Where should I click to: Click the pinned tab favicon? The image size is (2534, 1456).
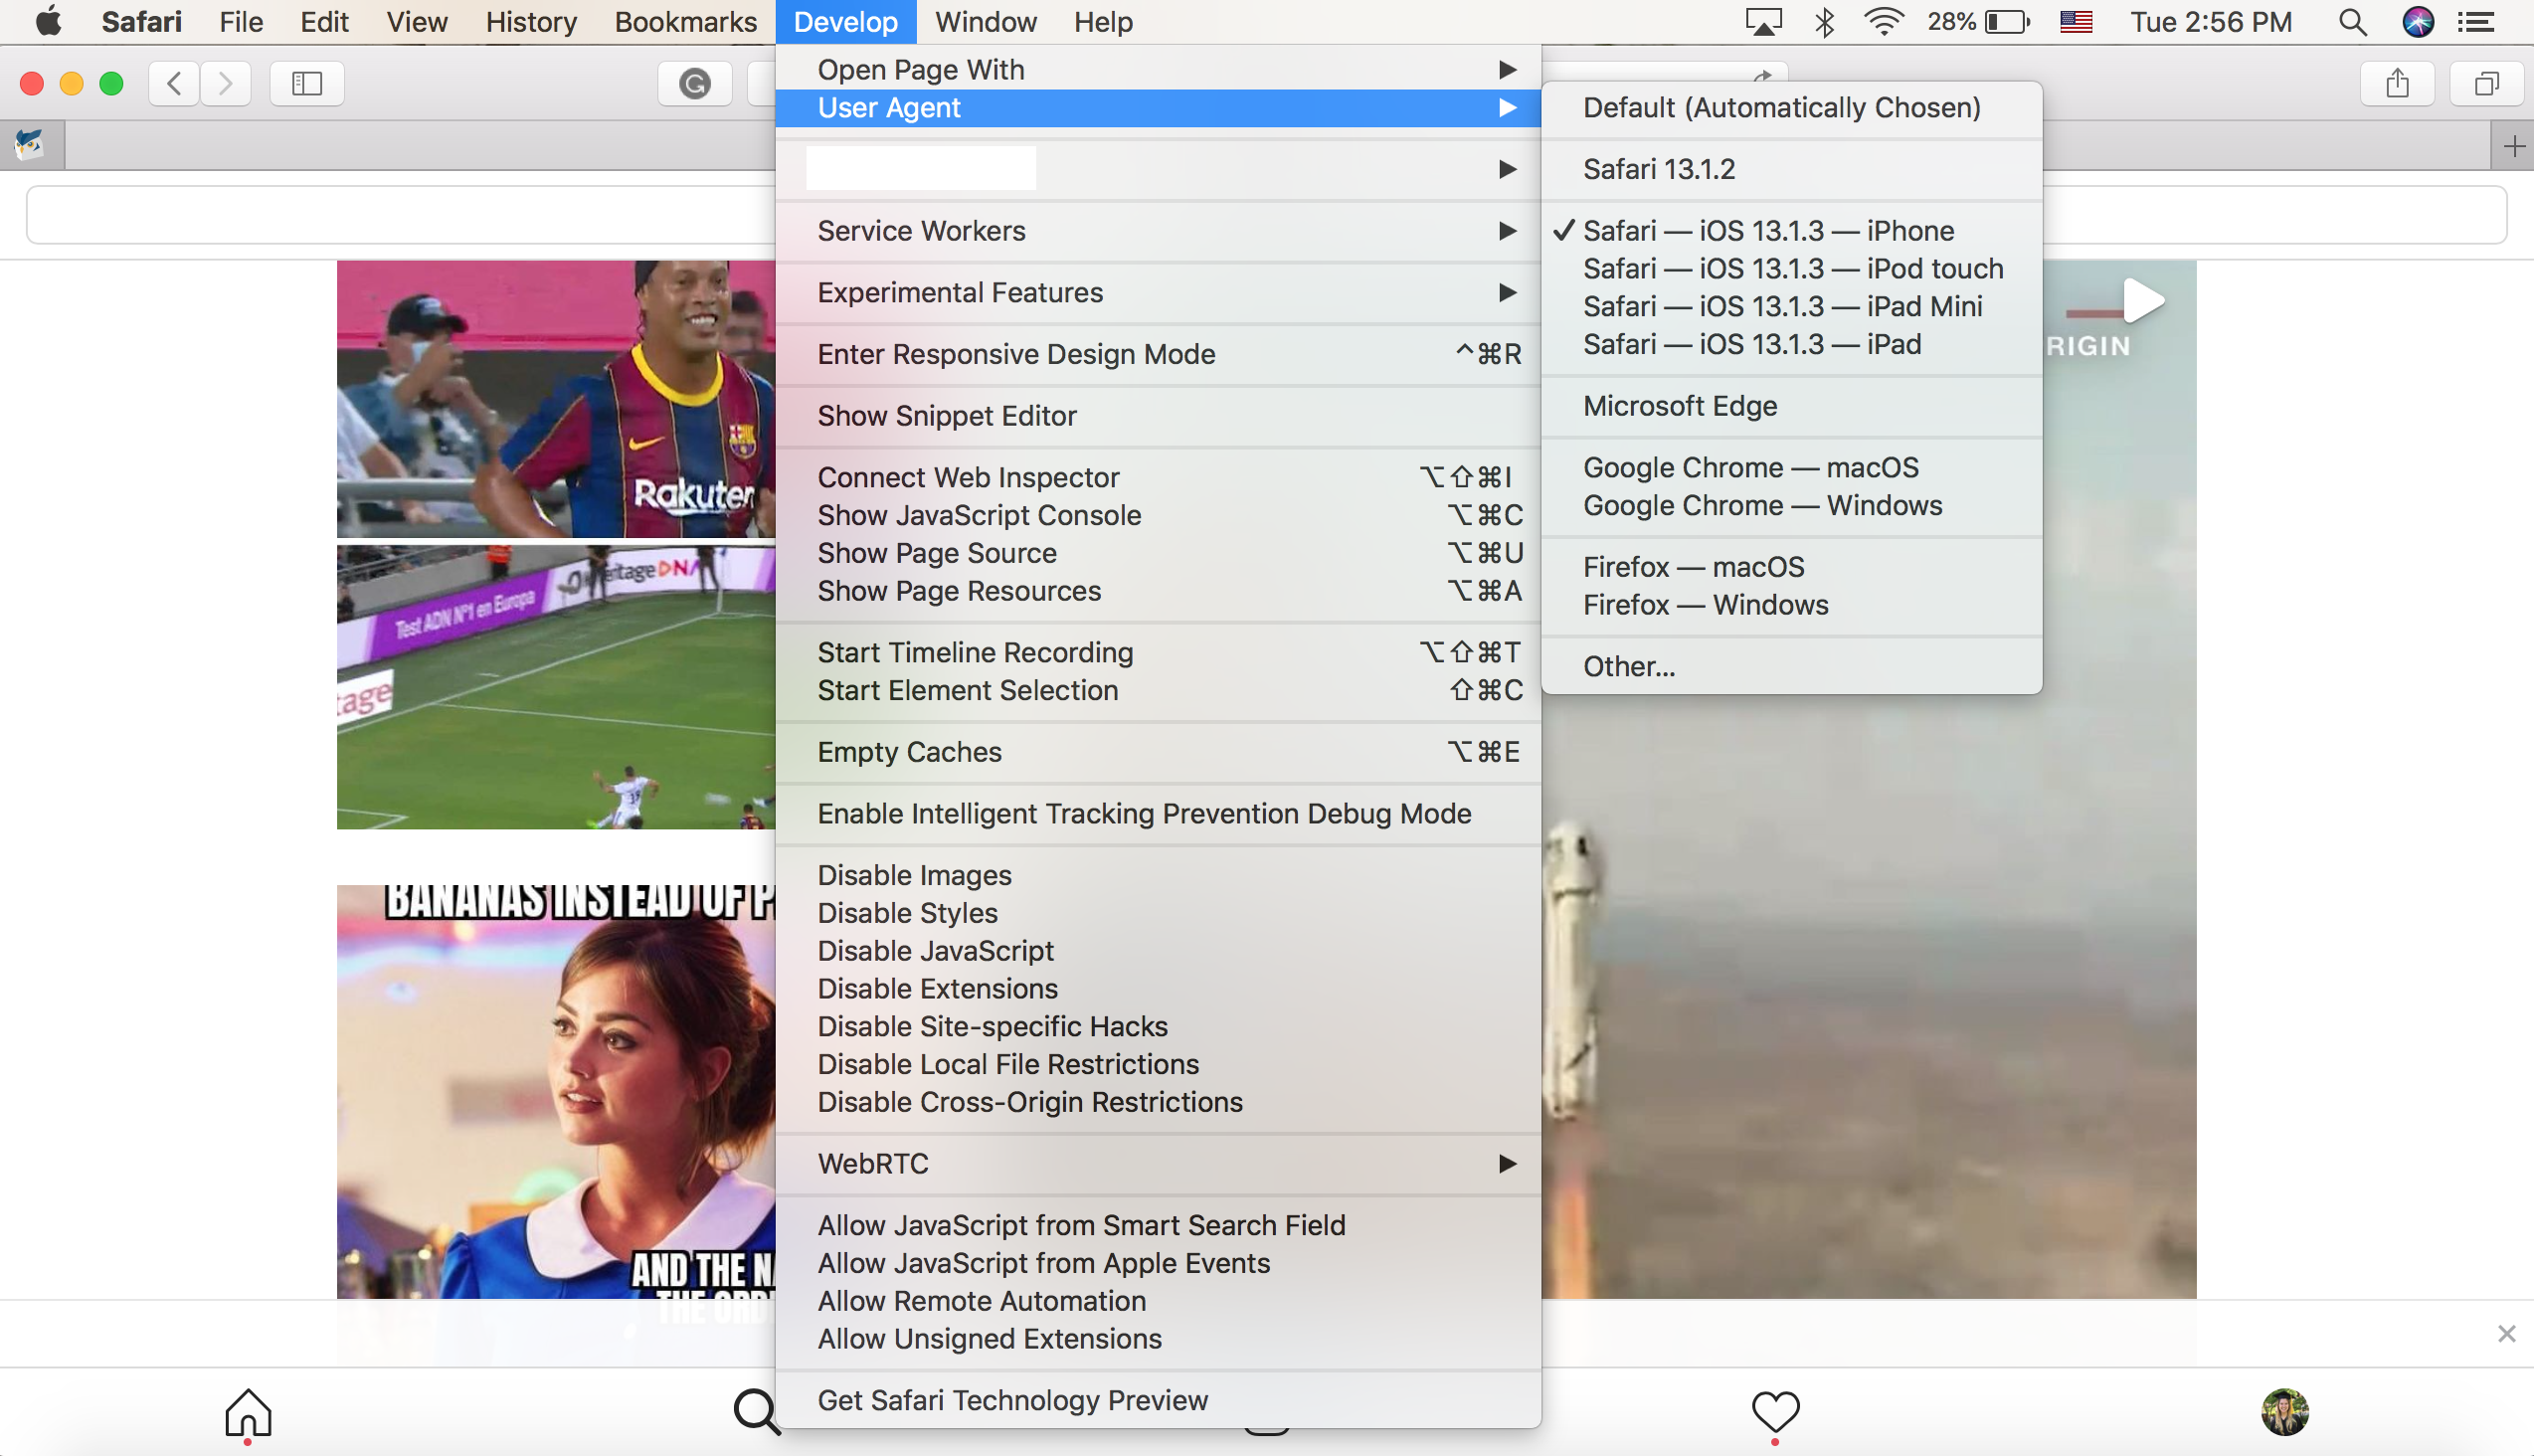point(30,146)
